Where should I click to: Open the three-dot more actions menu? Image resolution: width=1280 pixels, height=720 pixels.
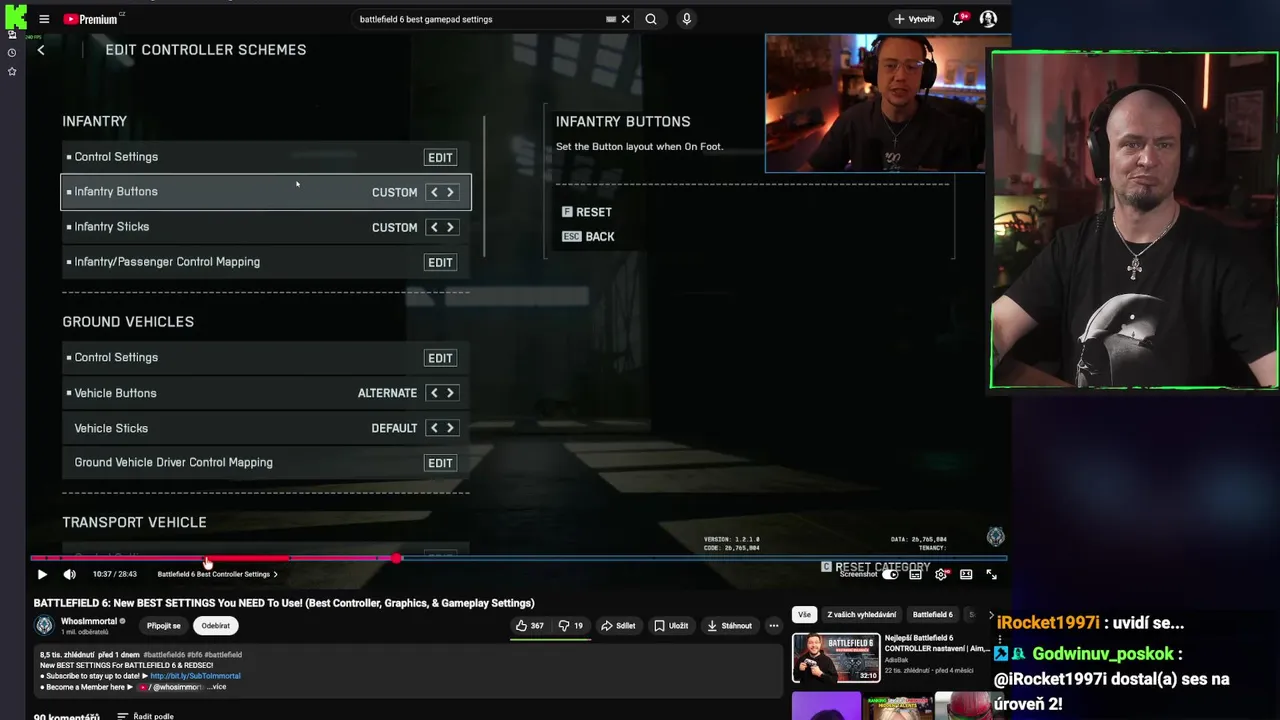(773, 626)
